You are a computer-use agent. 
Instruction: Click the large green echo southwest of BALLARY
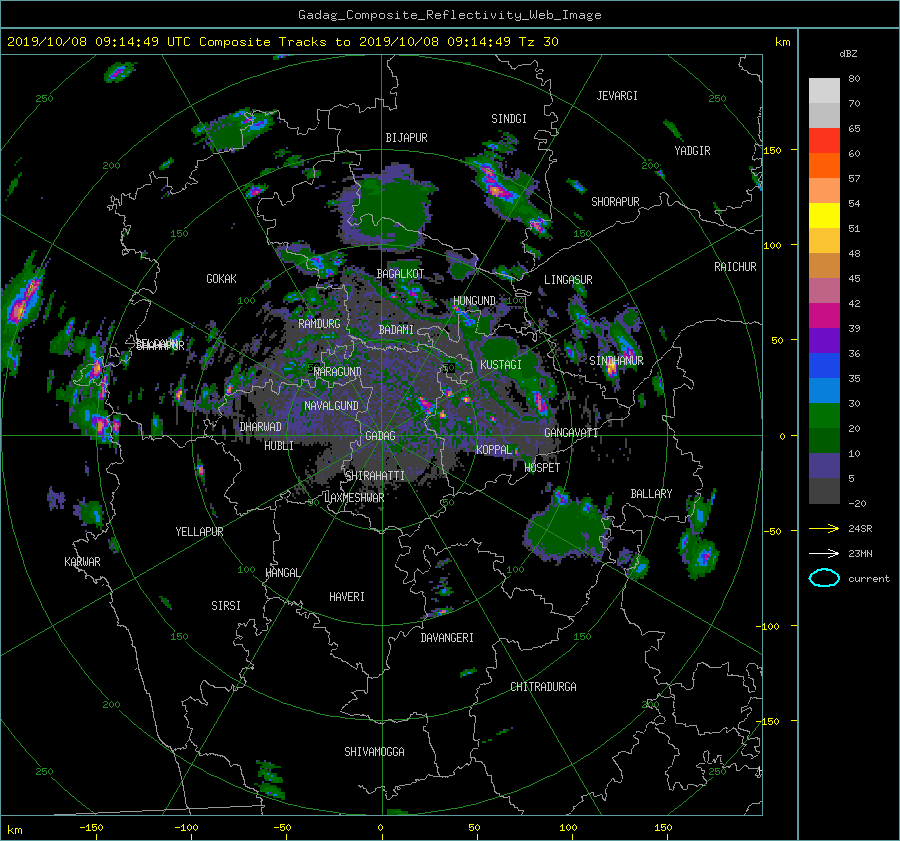[567, 531]
